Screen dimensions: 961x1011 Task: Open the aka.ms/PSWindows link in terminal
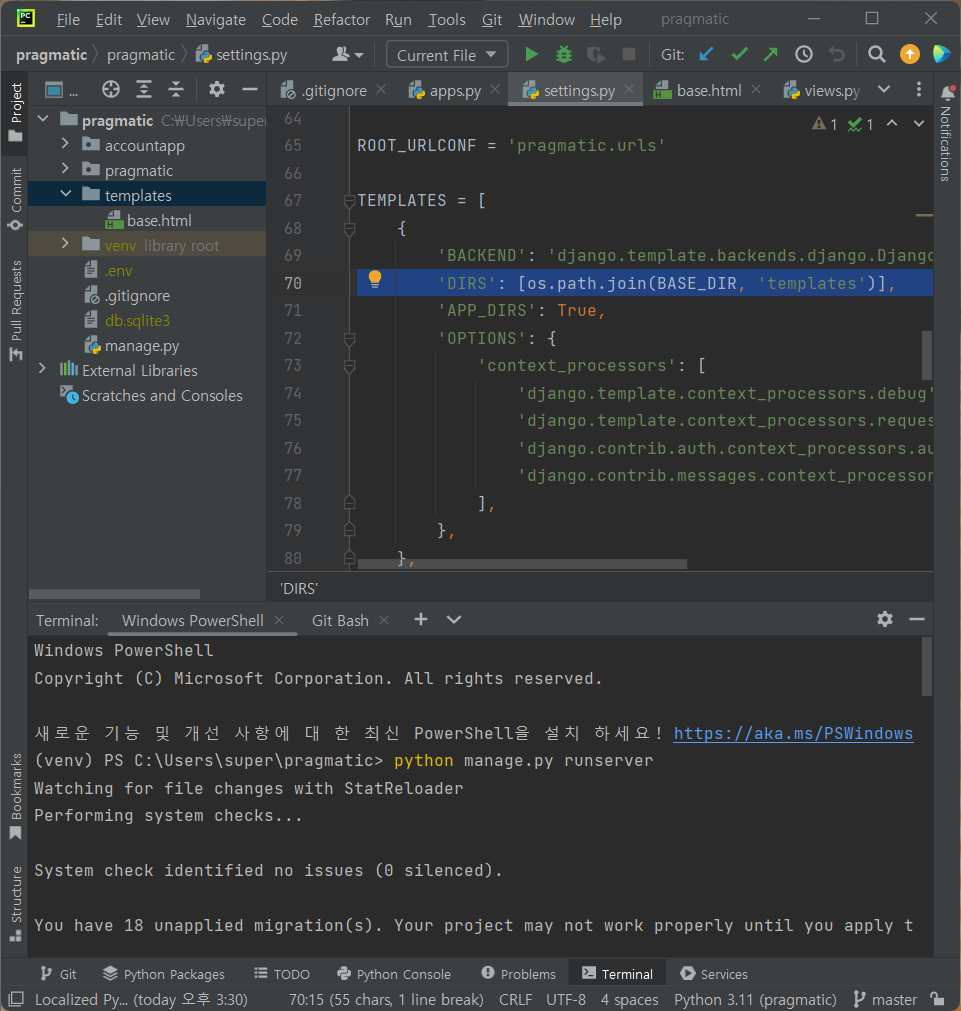(x=793, y=733)
